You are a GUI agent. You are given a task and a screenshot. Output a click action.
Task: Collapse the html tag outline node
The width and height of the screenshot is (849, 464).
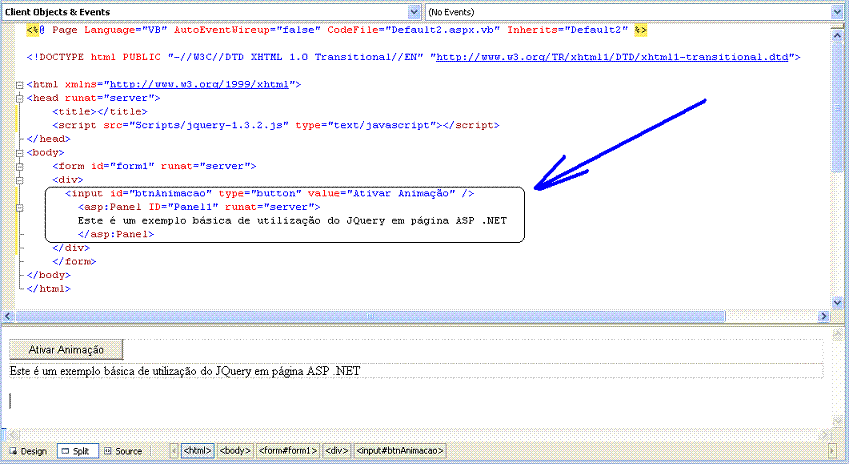point(19,85)
